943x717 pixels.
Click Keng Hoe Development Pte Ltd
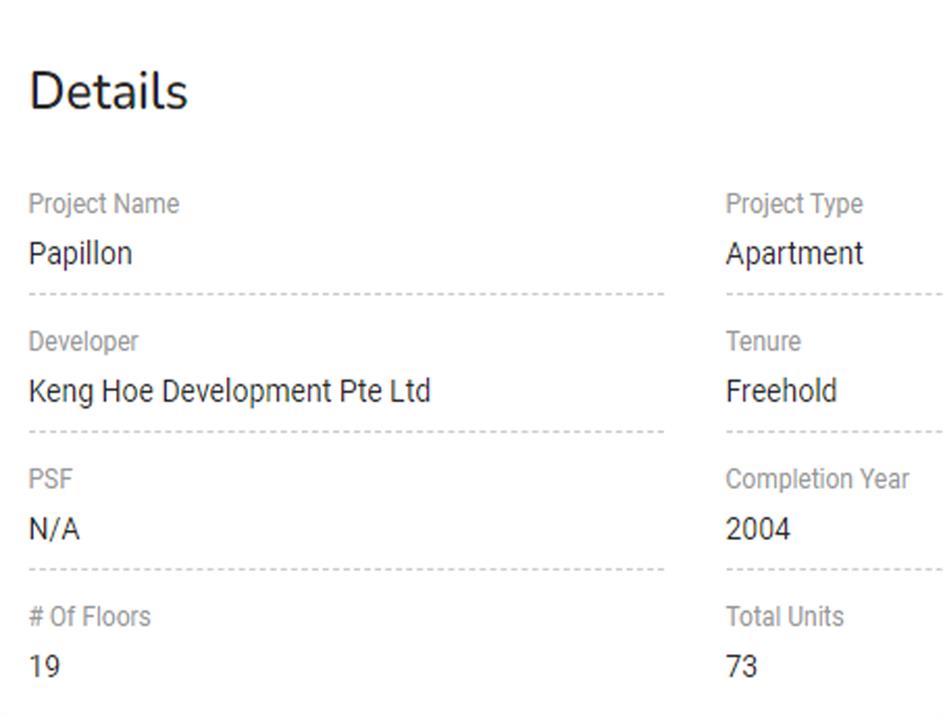(x=229, y=391)
